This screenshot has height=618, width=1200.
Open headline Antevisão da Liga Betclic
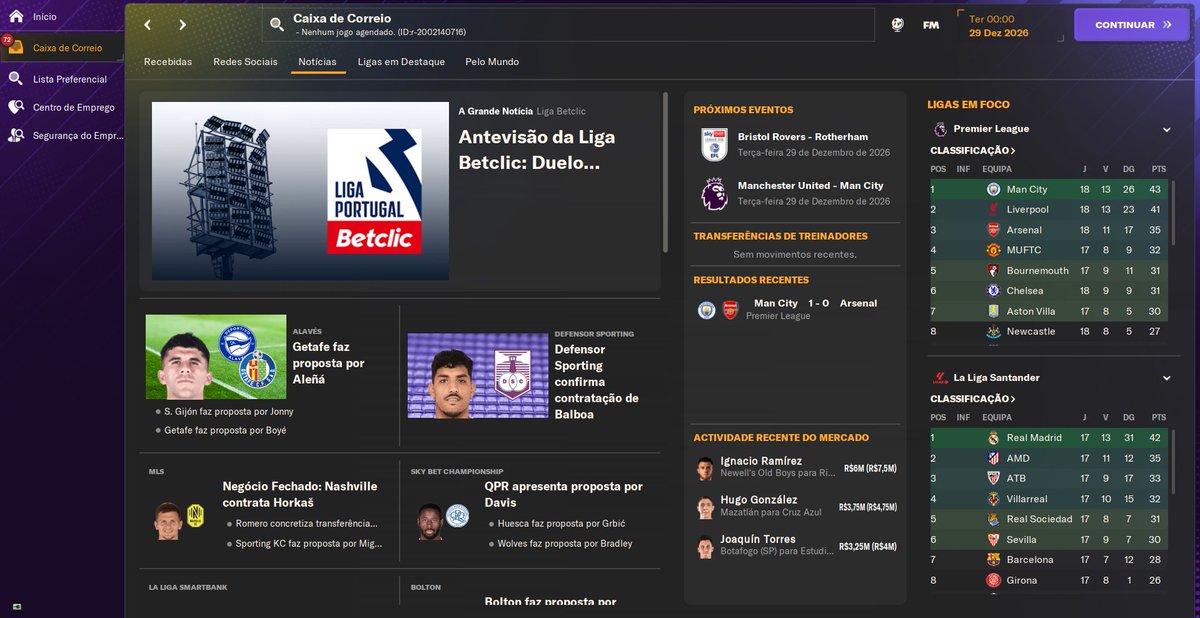[537, 150]
